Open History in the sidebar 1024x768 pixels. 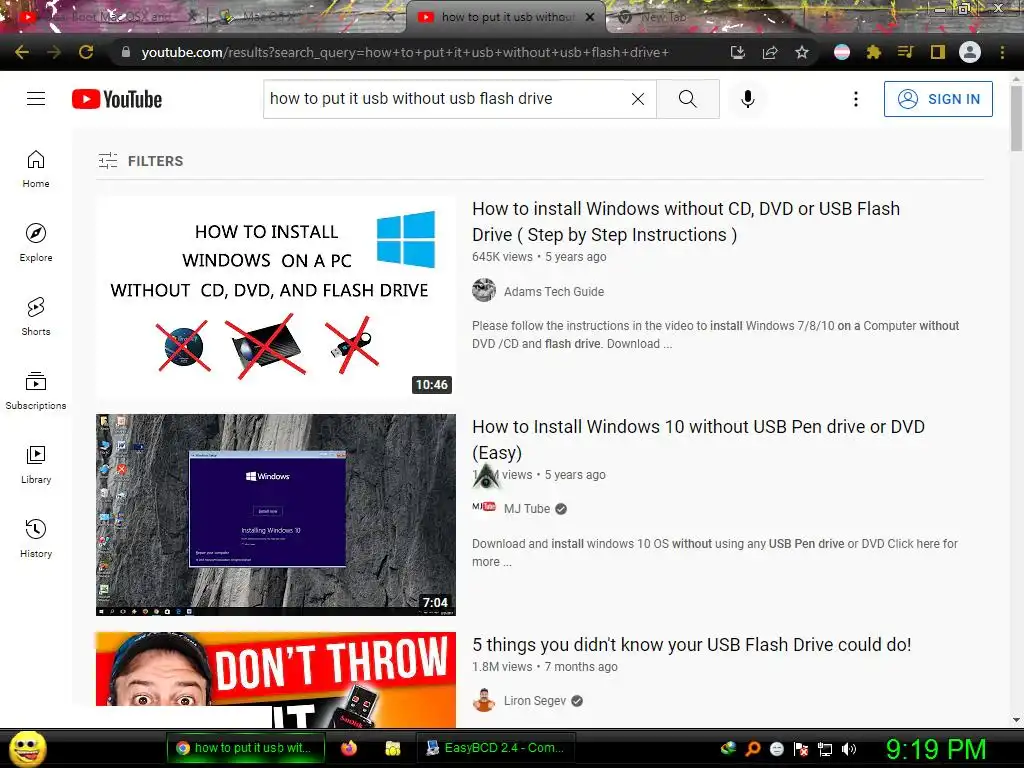point(36,538)
